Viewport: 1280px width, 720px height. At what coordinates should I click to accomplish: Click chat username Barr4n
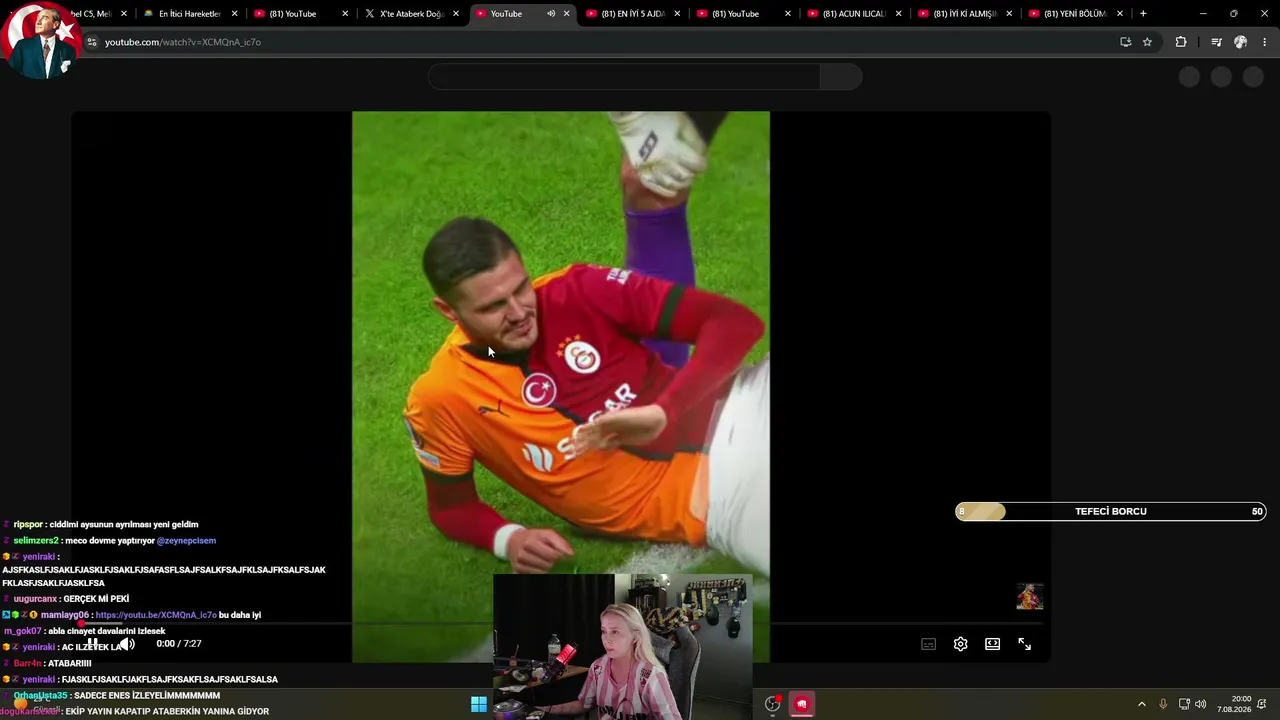(27, 663)
